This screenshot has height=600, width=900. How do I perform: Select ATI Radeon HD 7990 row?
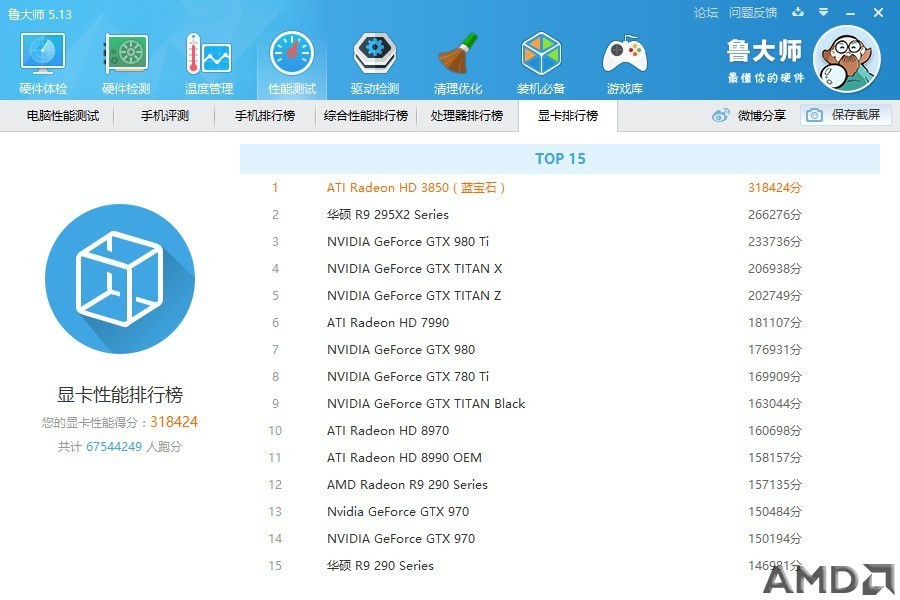[560, 323]
